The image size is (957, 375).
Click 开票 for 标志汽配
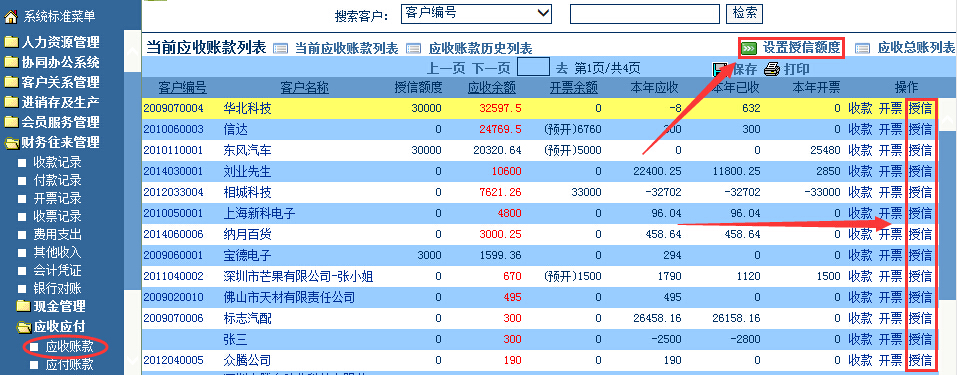[890, 318]
